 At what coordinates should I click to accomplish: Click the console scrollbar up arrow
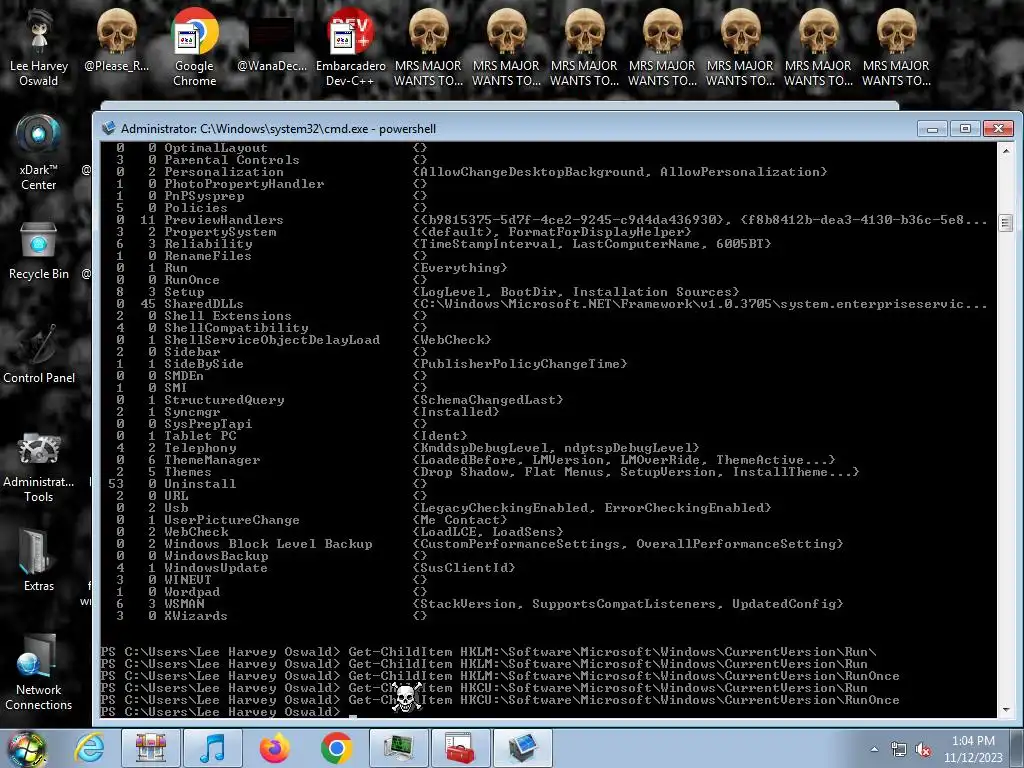[x=1006, y=150]
